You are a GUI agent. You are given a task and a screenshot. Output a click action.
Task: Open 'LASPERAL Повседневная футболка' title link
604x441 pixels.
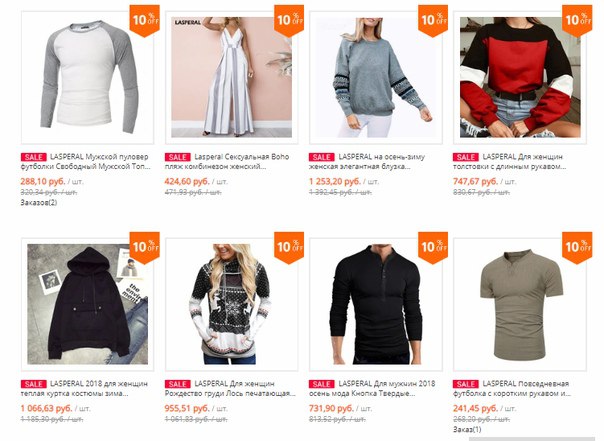pos(512,389)
